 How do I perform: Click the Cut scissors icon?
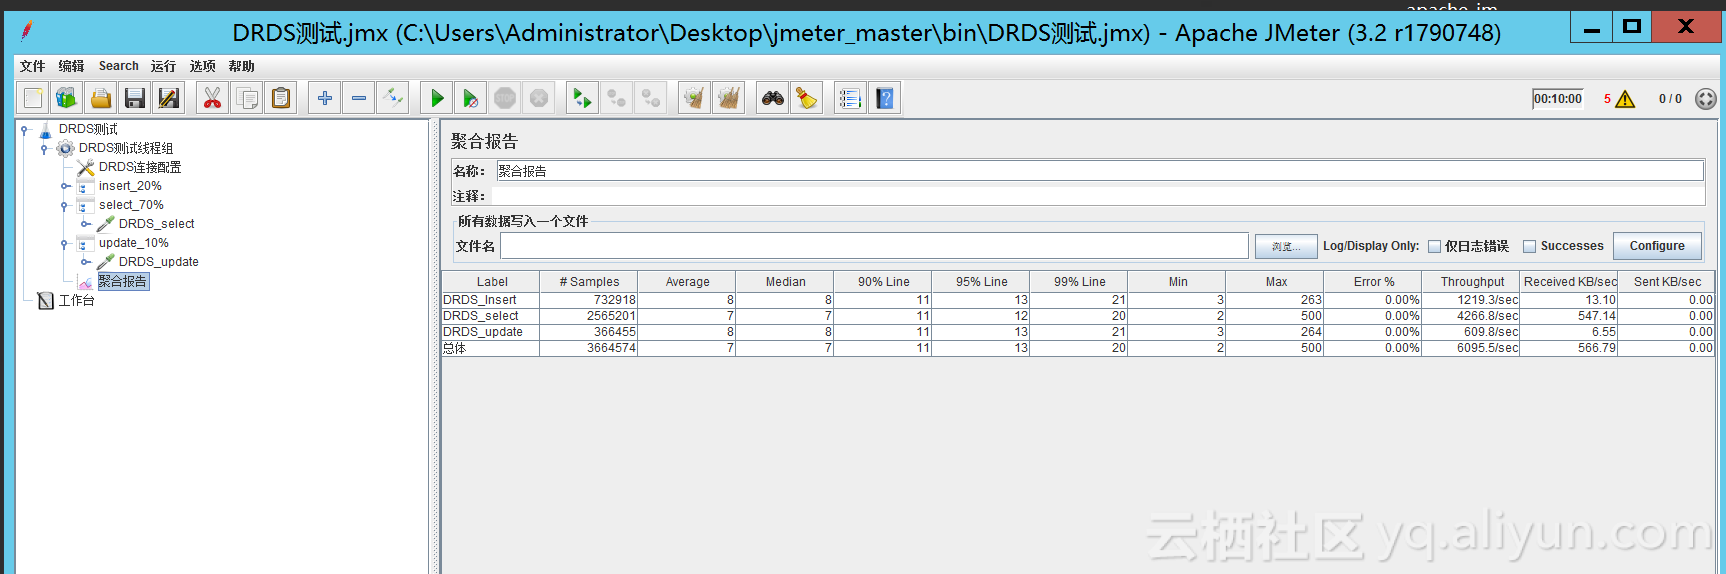212,98
